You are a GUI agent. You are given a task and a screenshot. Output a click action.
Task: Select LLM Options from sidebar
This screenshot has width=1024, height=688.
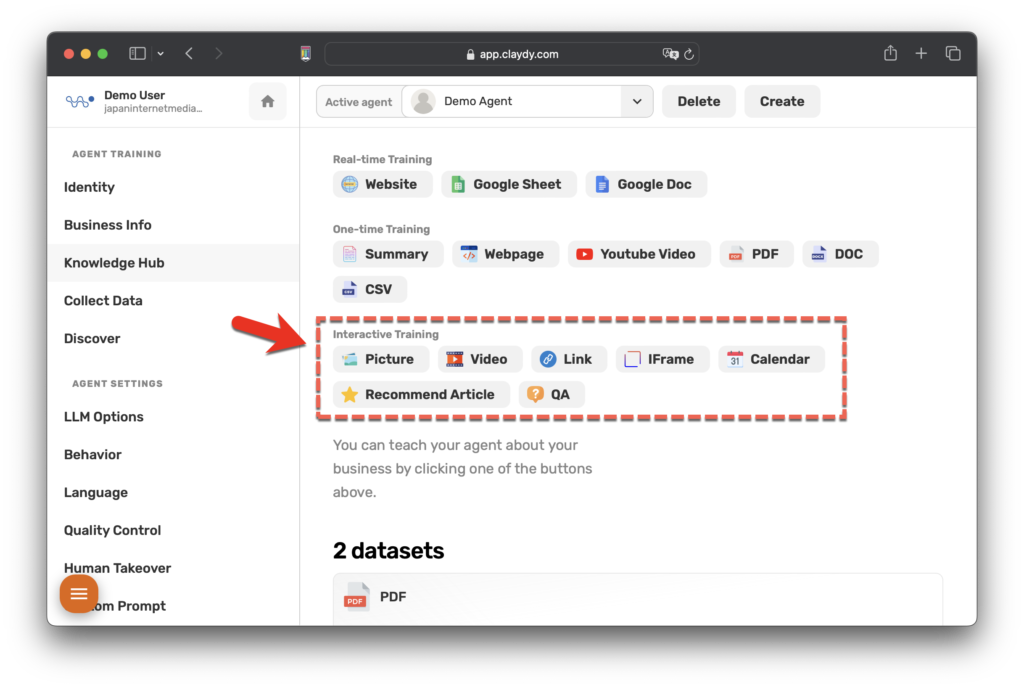(x=103, y=417)
